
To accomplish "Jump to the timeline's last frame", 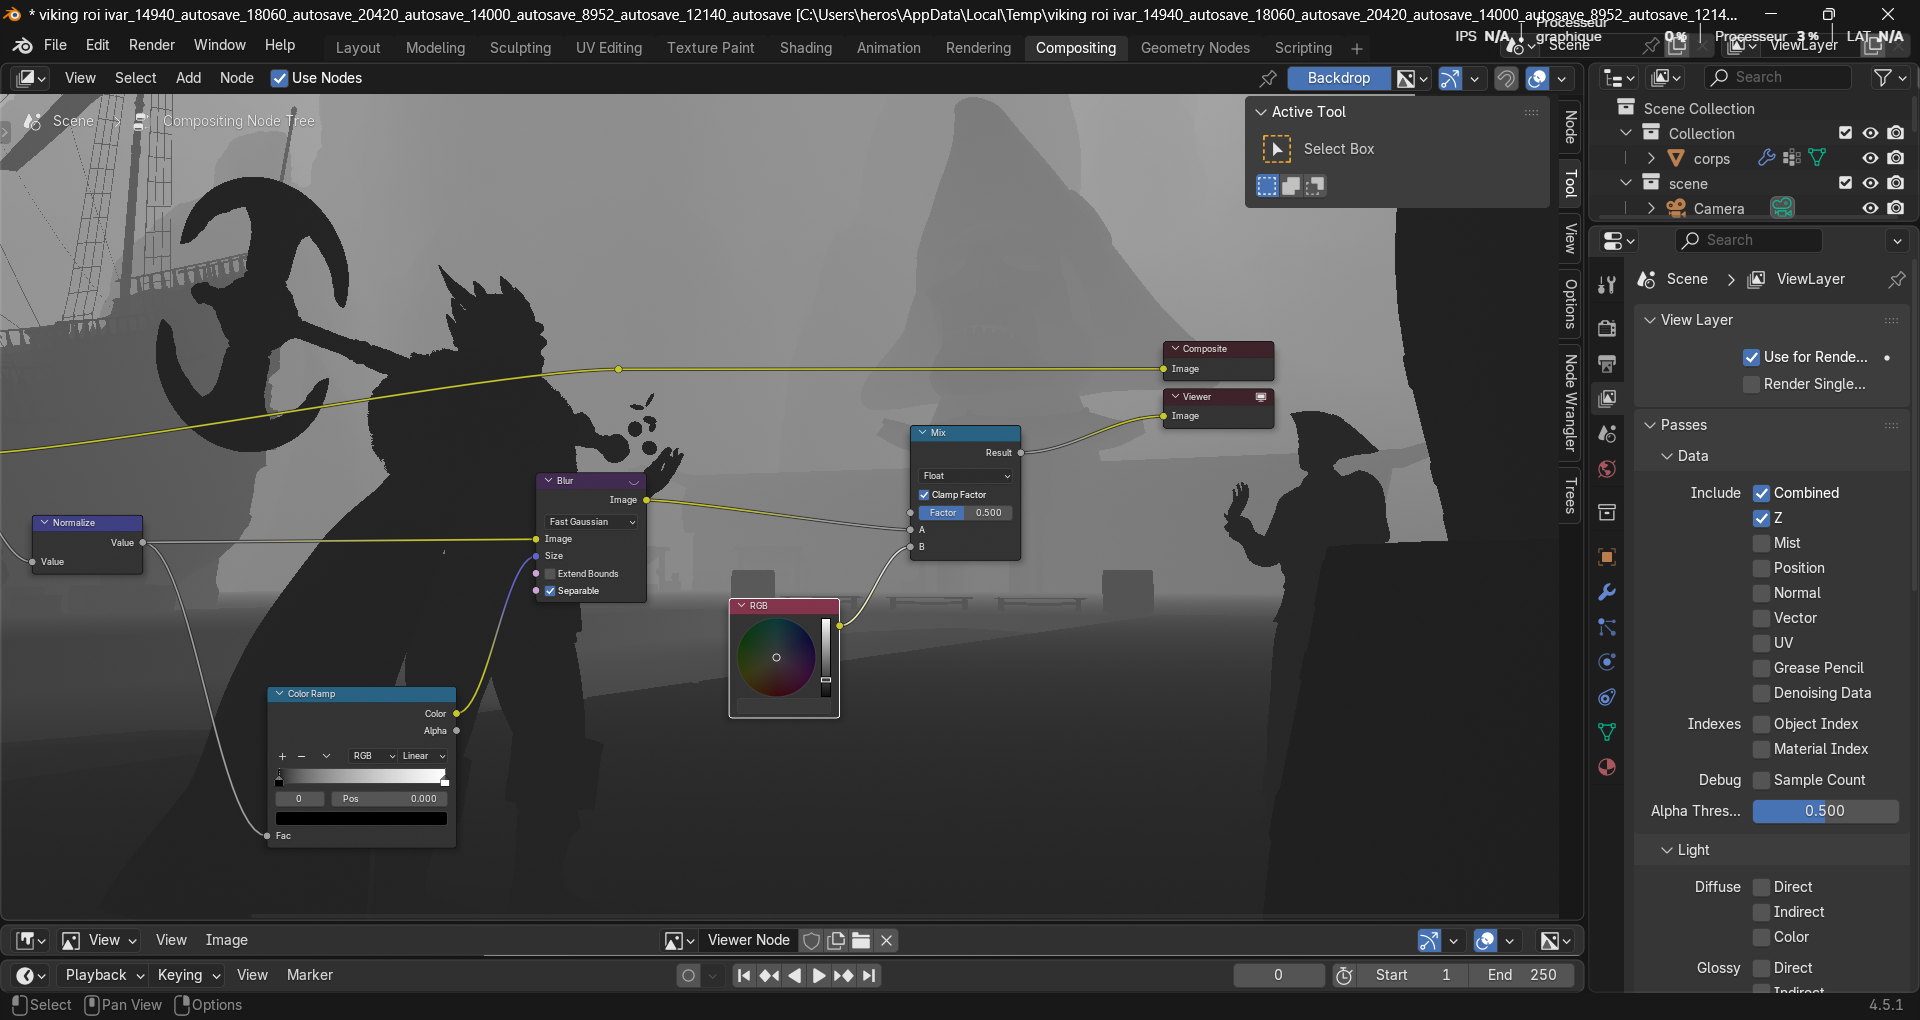I will pos(869,975).
